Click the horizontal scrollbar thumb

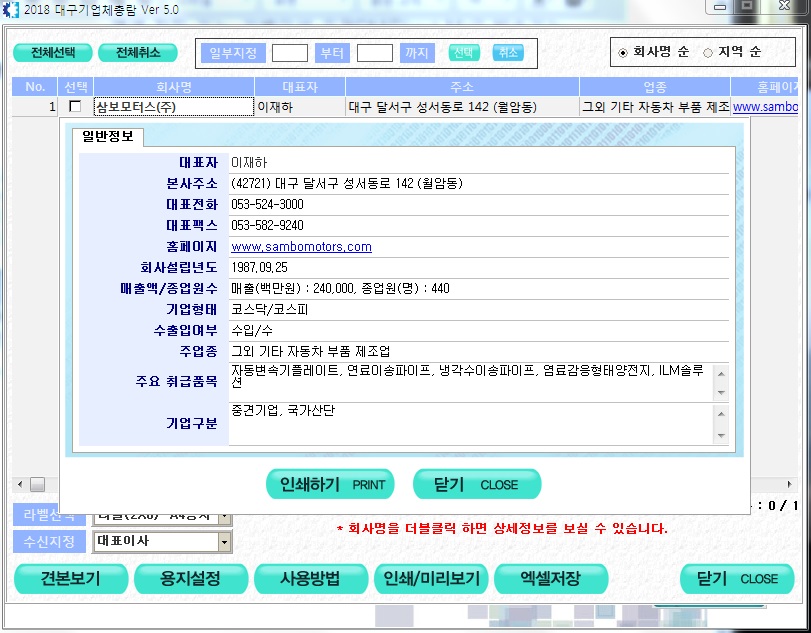(37, 485)
